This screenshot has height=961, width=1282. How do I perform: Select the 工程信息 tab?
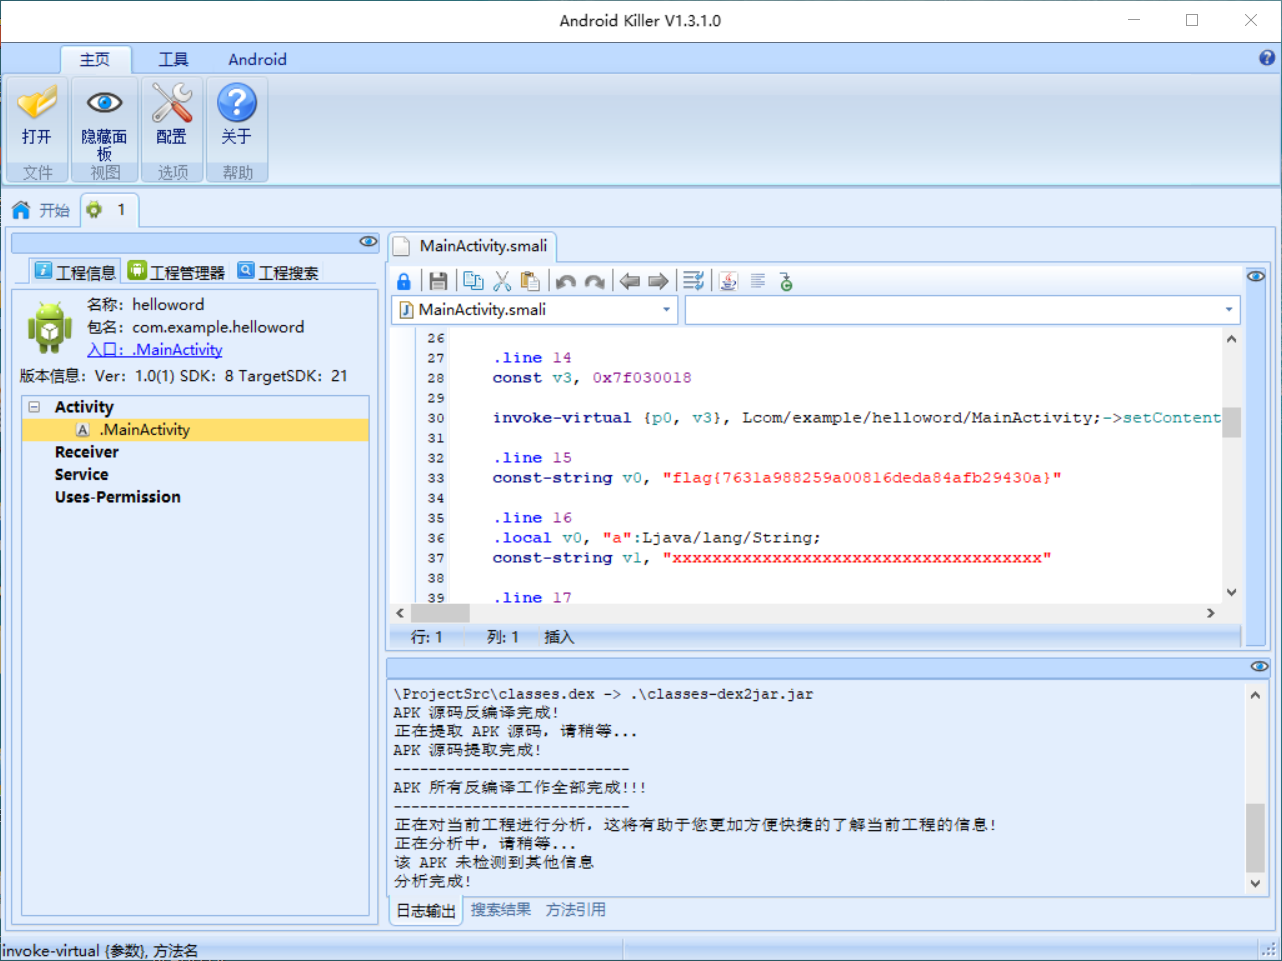tap(75, 271)
